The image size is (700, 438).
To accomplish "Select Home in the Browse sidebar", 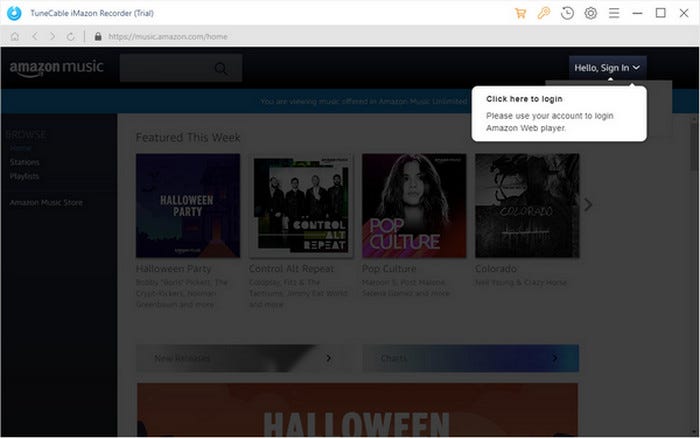I will coord(20,148).
